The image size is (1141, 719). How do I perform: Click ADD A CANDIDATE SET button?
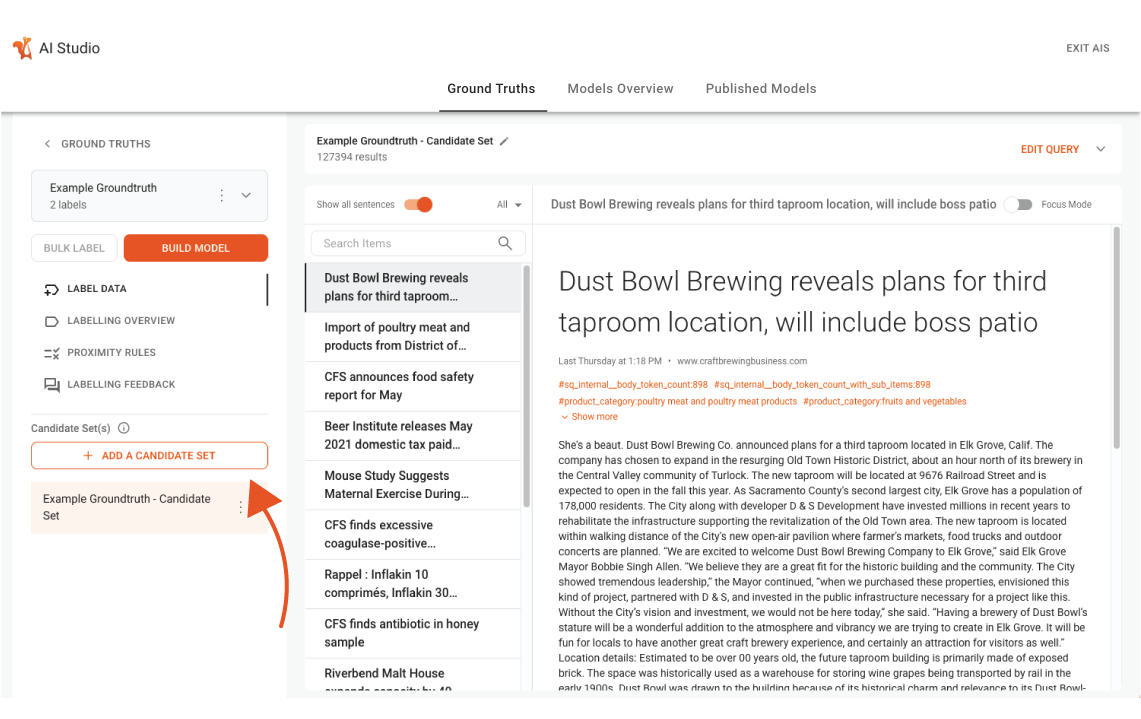[x=149, y=456]
